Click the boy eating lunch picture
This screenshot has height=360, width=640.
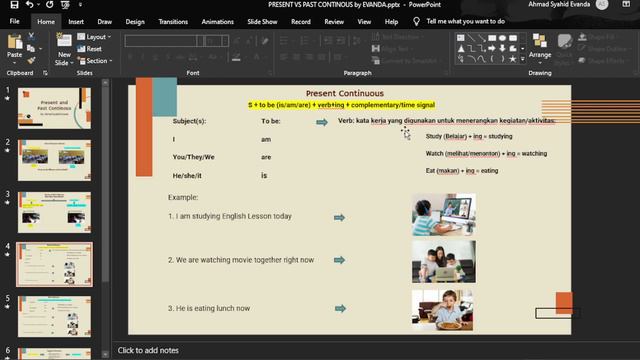(x=442, y=310)
